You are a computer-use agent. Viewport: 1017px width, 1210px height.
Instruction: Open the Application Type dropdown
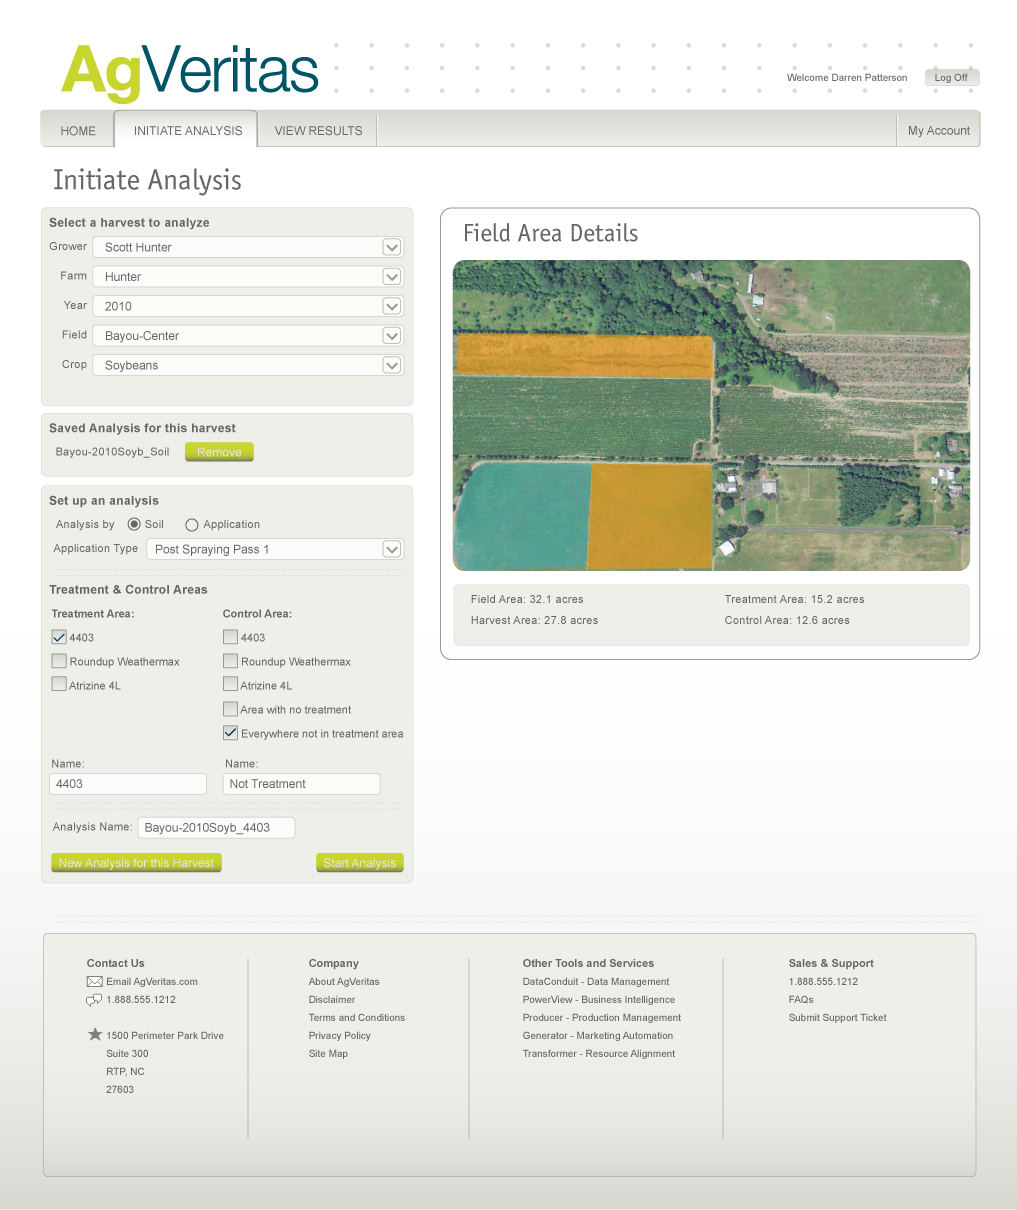[x=275, y=549]
